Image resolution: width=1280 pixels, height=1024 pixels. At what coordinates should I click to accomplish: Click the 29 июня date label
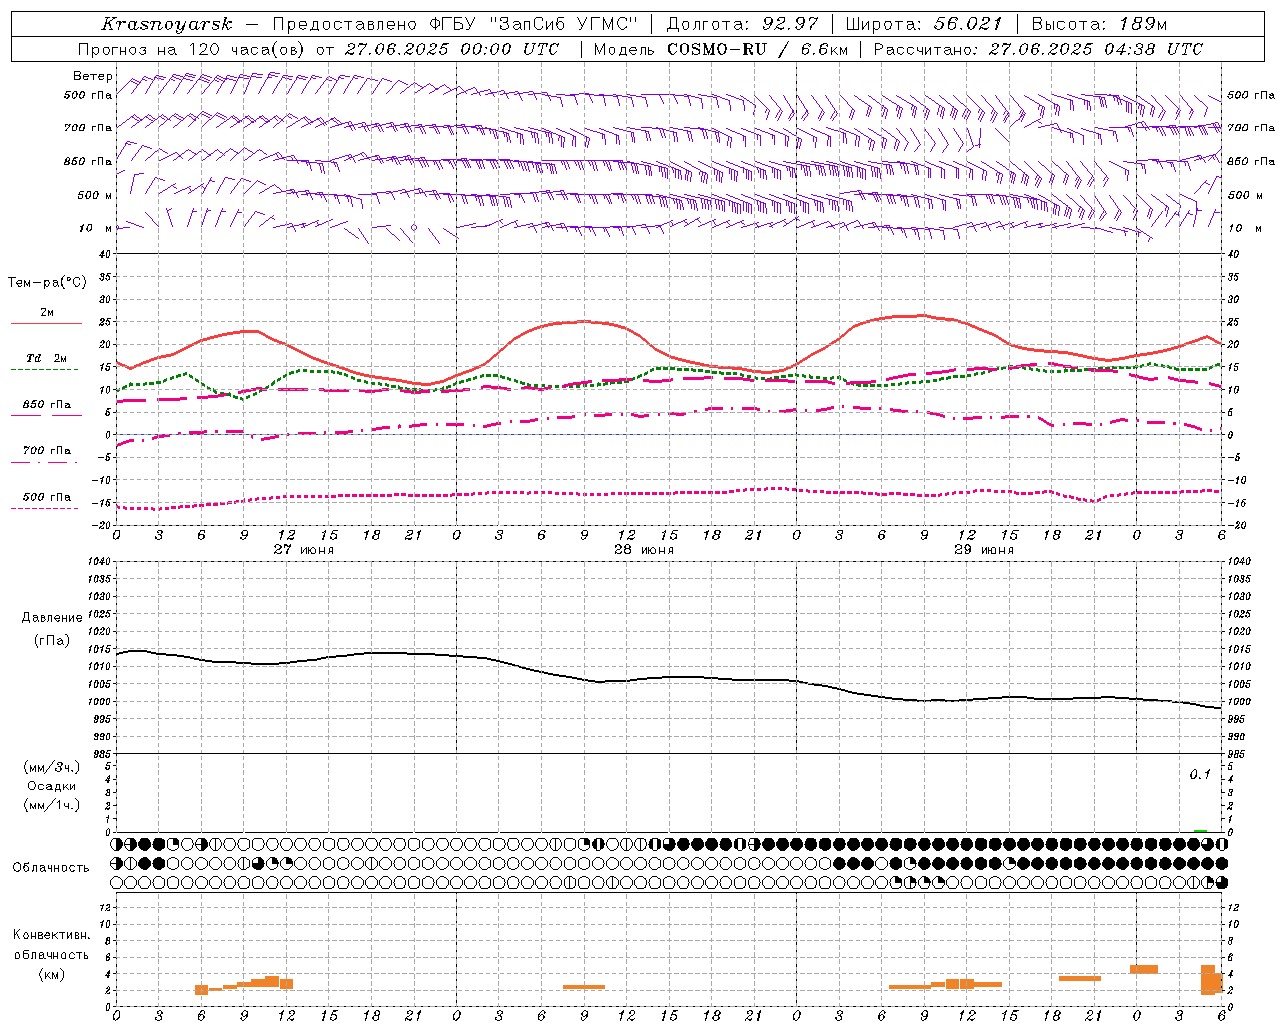pos(983,550)
